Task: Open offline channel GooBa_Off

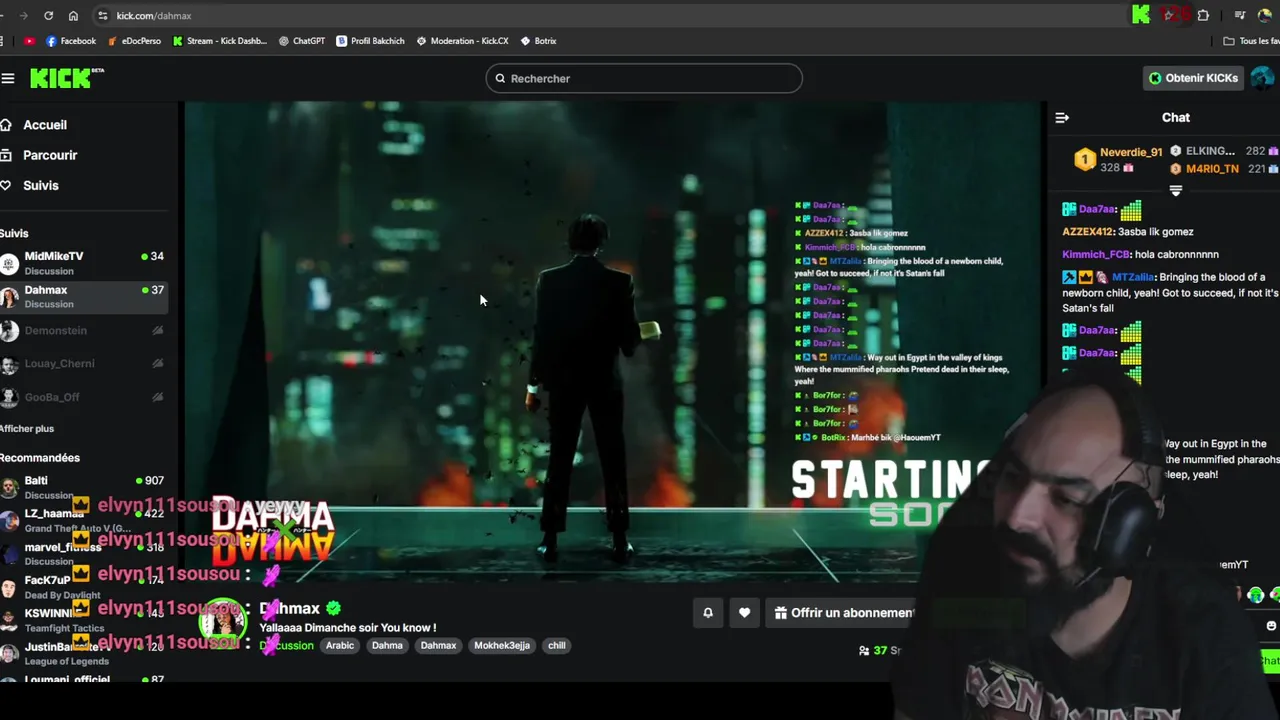Action: click(83, 397)
